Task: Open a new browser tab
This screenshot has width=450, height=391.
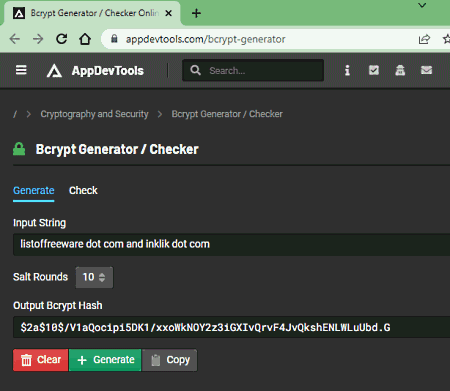Action: (196, 13)
